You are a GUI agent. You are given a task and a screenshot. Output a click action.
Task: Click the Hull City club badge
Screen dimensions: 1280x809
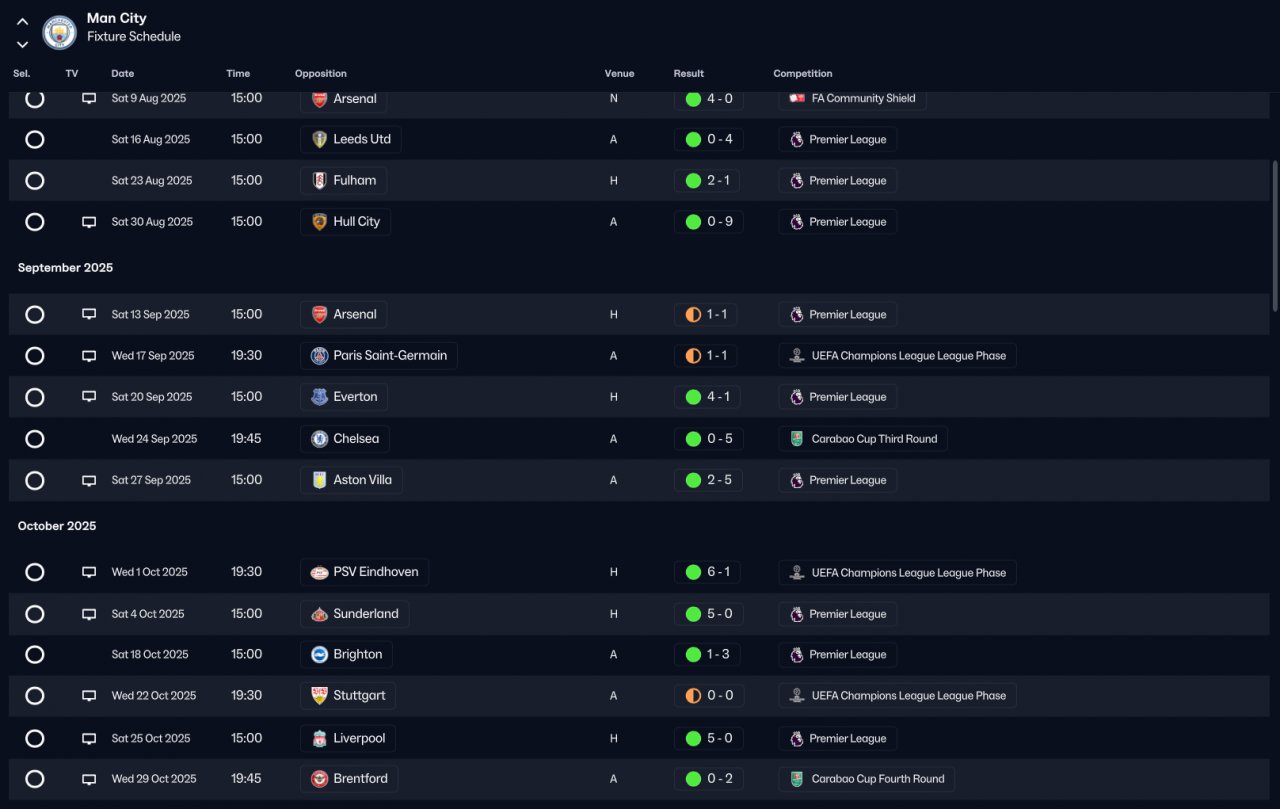319,222
